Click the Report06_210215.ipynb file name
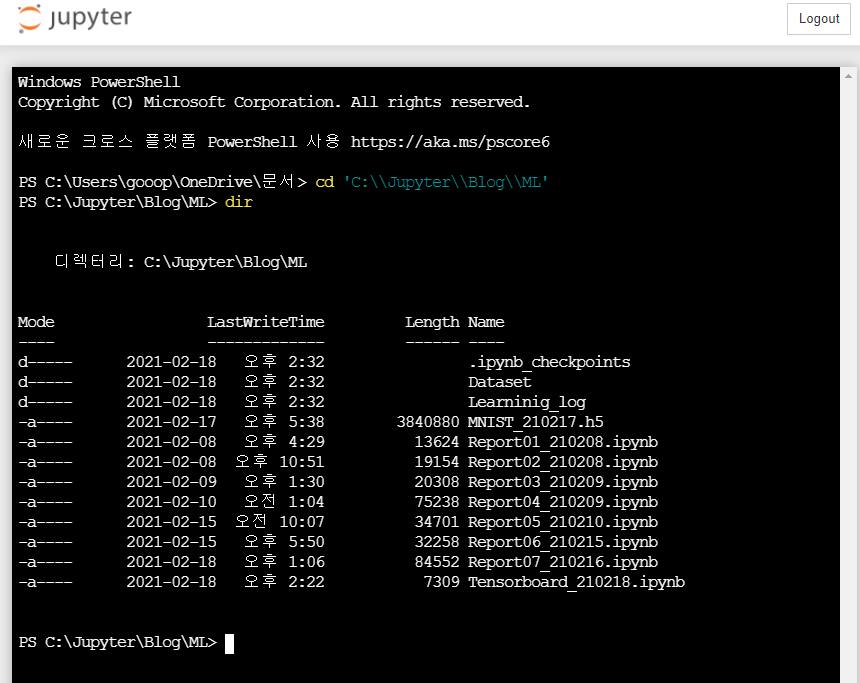Viewport: 860px width, 683px height. point(563,542)
